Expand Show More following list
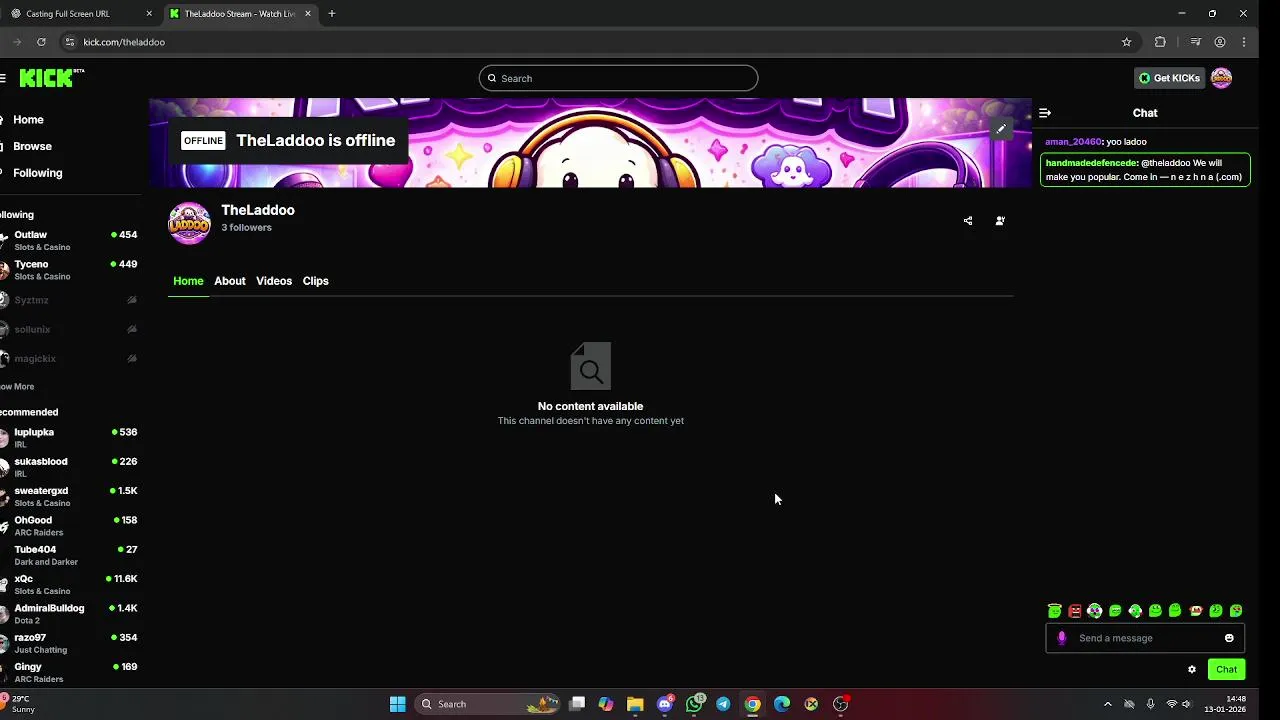Screen dimensions: 1280x720 click(17, 386)
